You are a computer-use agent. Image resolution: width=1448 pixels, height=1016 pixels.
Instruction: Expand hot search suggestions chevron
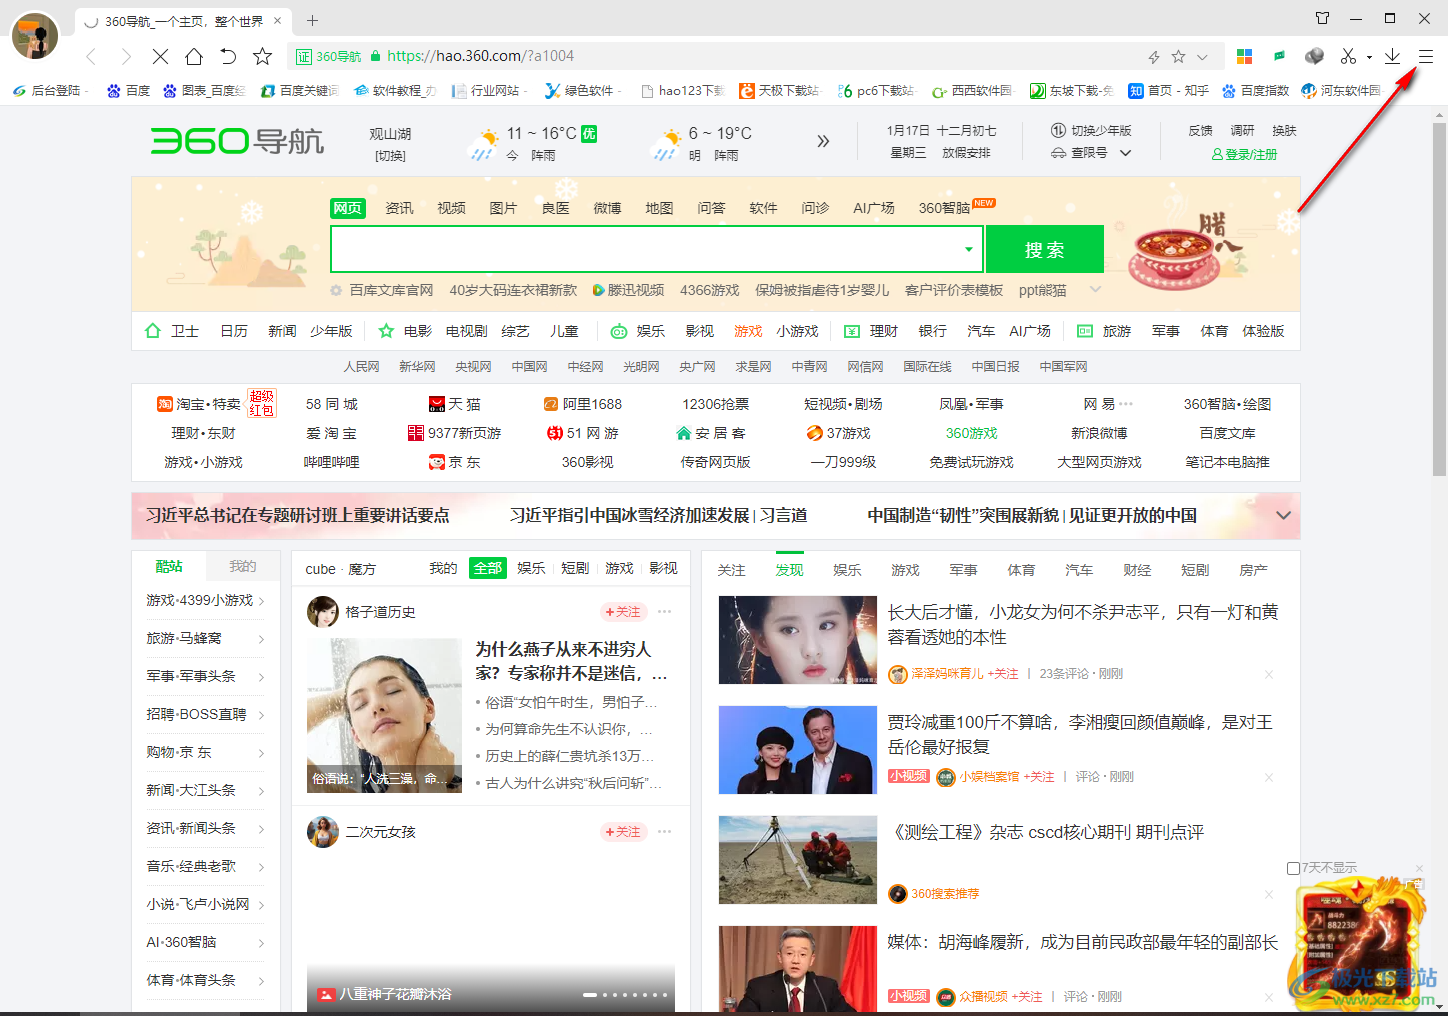1095,290
